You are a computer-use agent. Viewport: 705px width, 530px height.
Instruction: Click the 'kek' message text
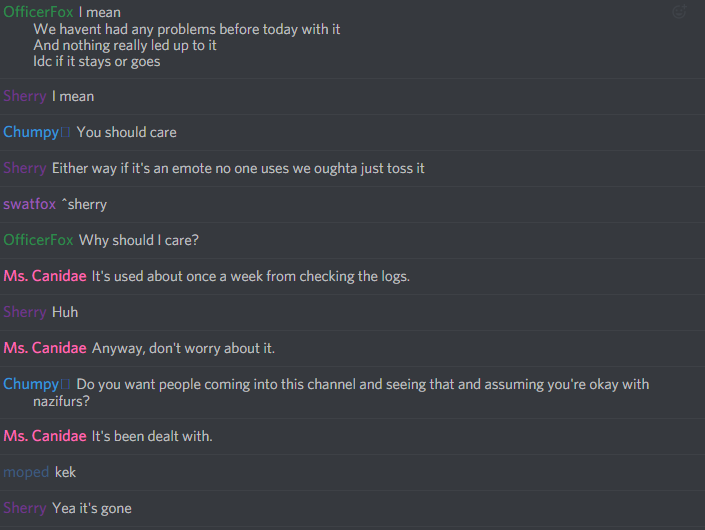point(65,472)
